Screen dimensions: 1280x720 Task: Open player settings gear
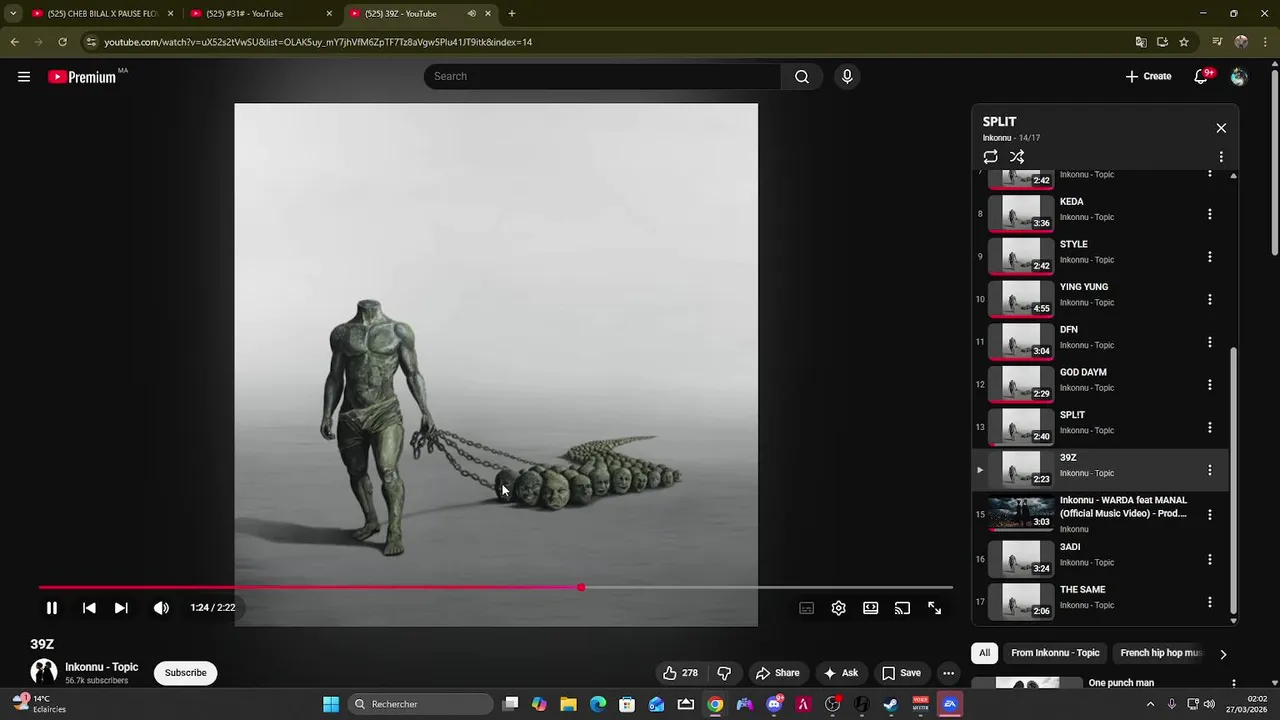(839, 608)
